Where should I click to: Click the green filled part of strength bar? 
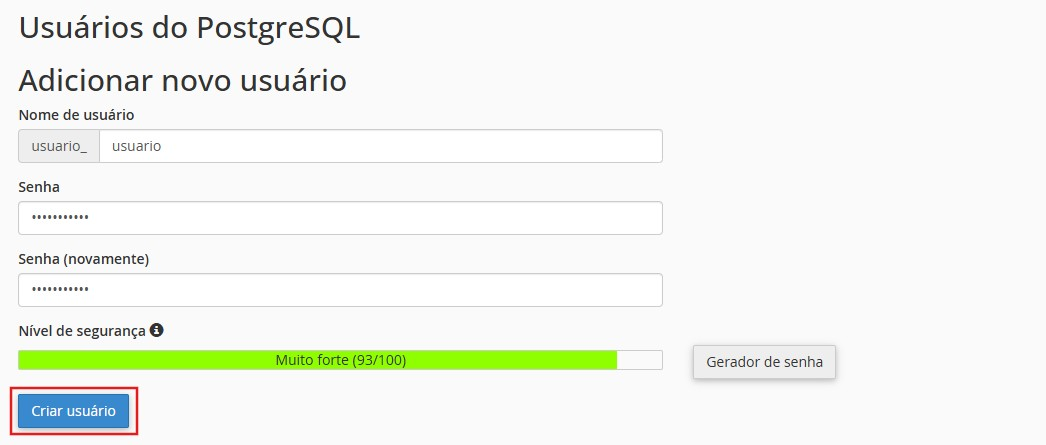pyautogui.click(x=318, y=360)
